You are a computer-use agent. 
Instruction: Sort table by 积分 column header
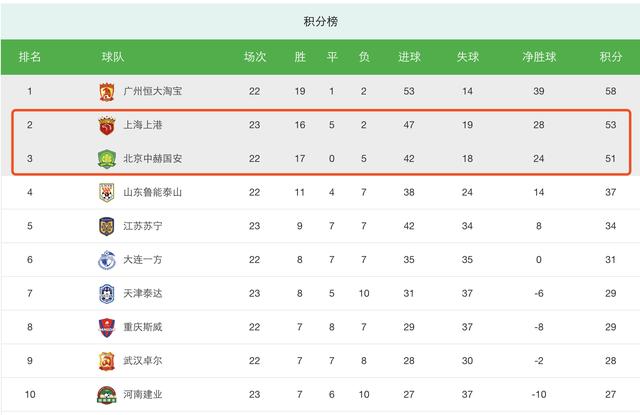(x=611, y=57)
